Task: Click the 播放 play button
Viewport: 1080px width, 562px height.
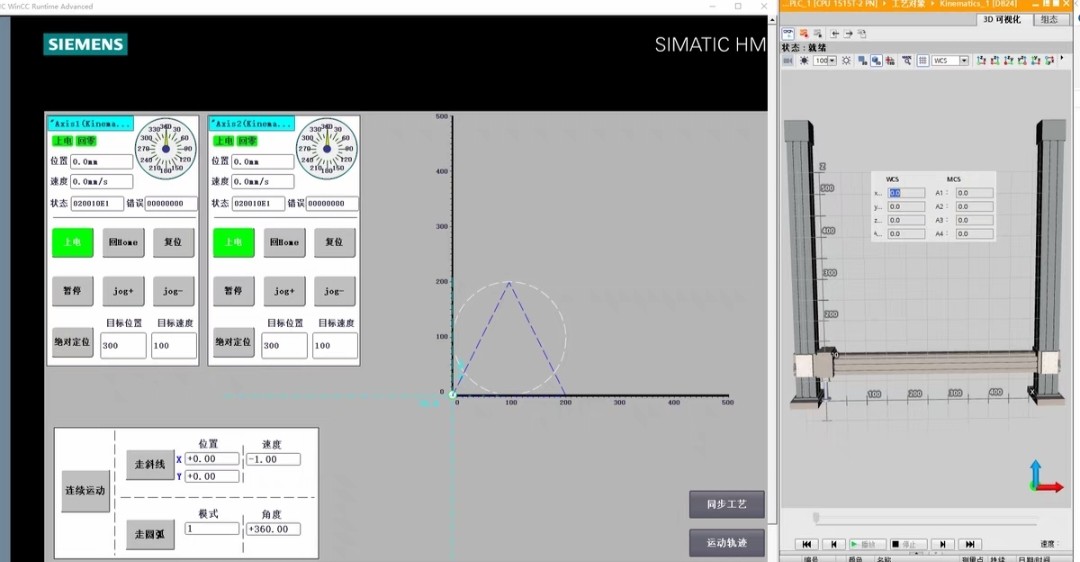Action: click(x=866, y=544)
